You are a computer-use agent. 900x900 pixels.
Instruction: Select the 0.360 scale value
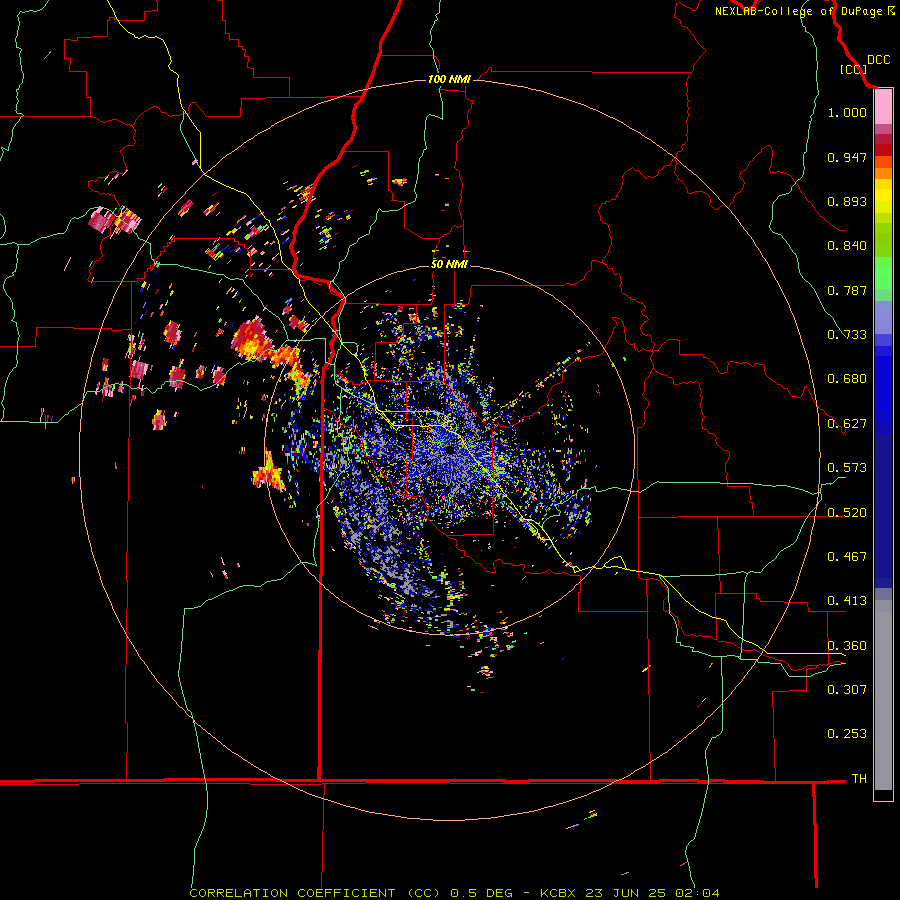point(847,646)
